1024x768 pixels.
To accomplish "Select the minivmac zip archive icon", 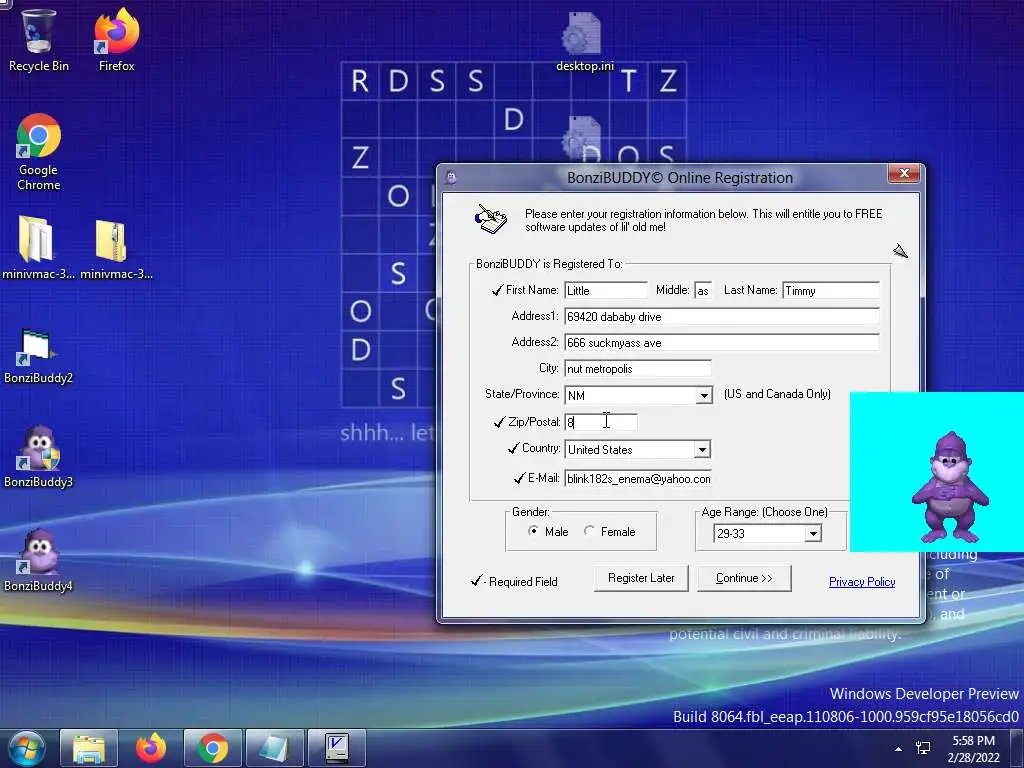I will [116, 248].
